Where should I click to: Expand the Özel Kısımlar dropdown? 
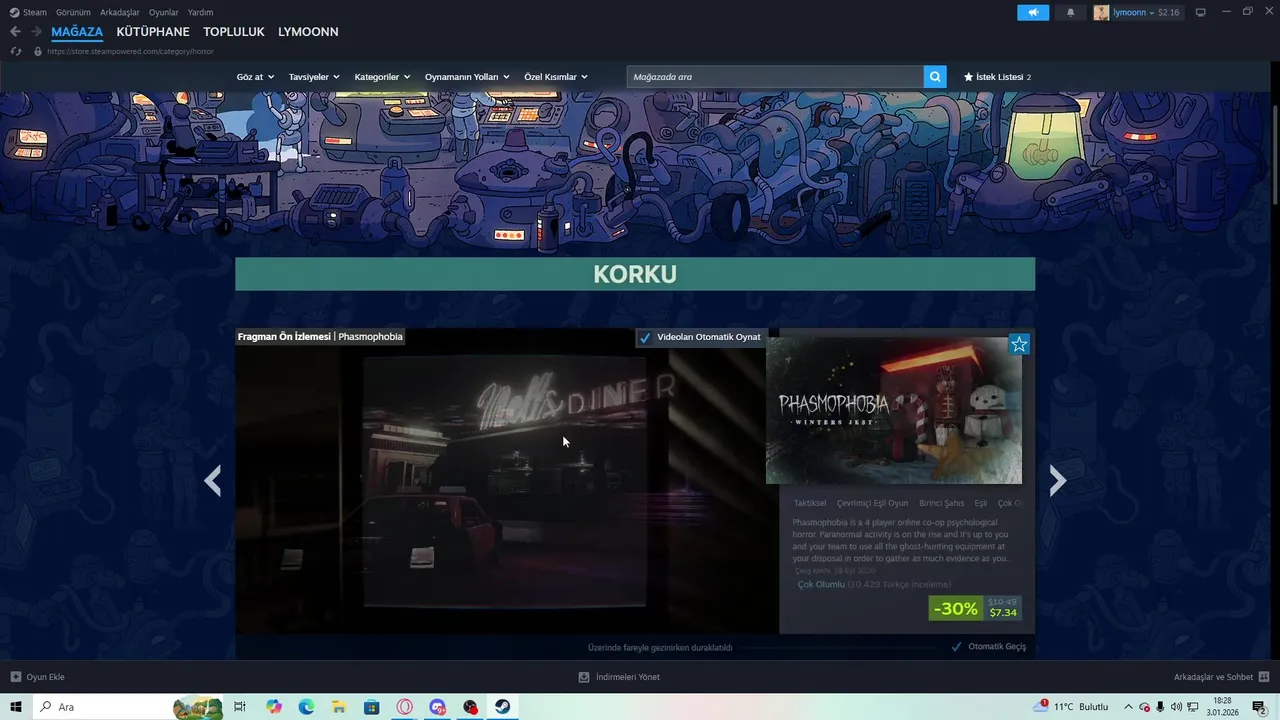pyautogui.click(x=556, y=77)
